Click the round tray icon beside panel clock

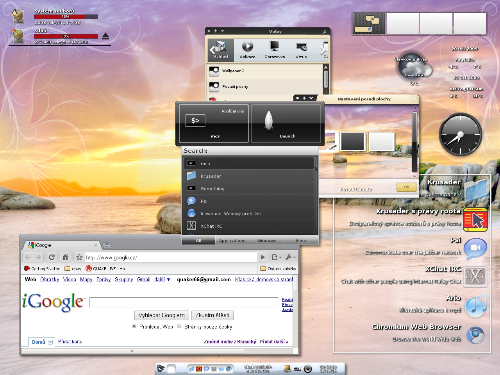(x=308, y=369)
